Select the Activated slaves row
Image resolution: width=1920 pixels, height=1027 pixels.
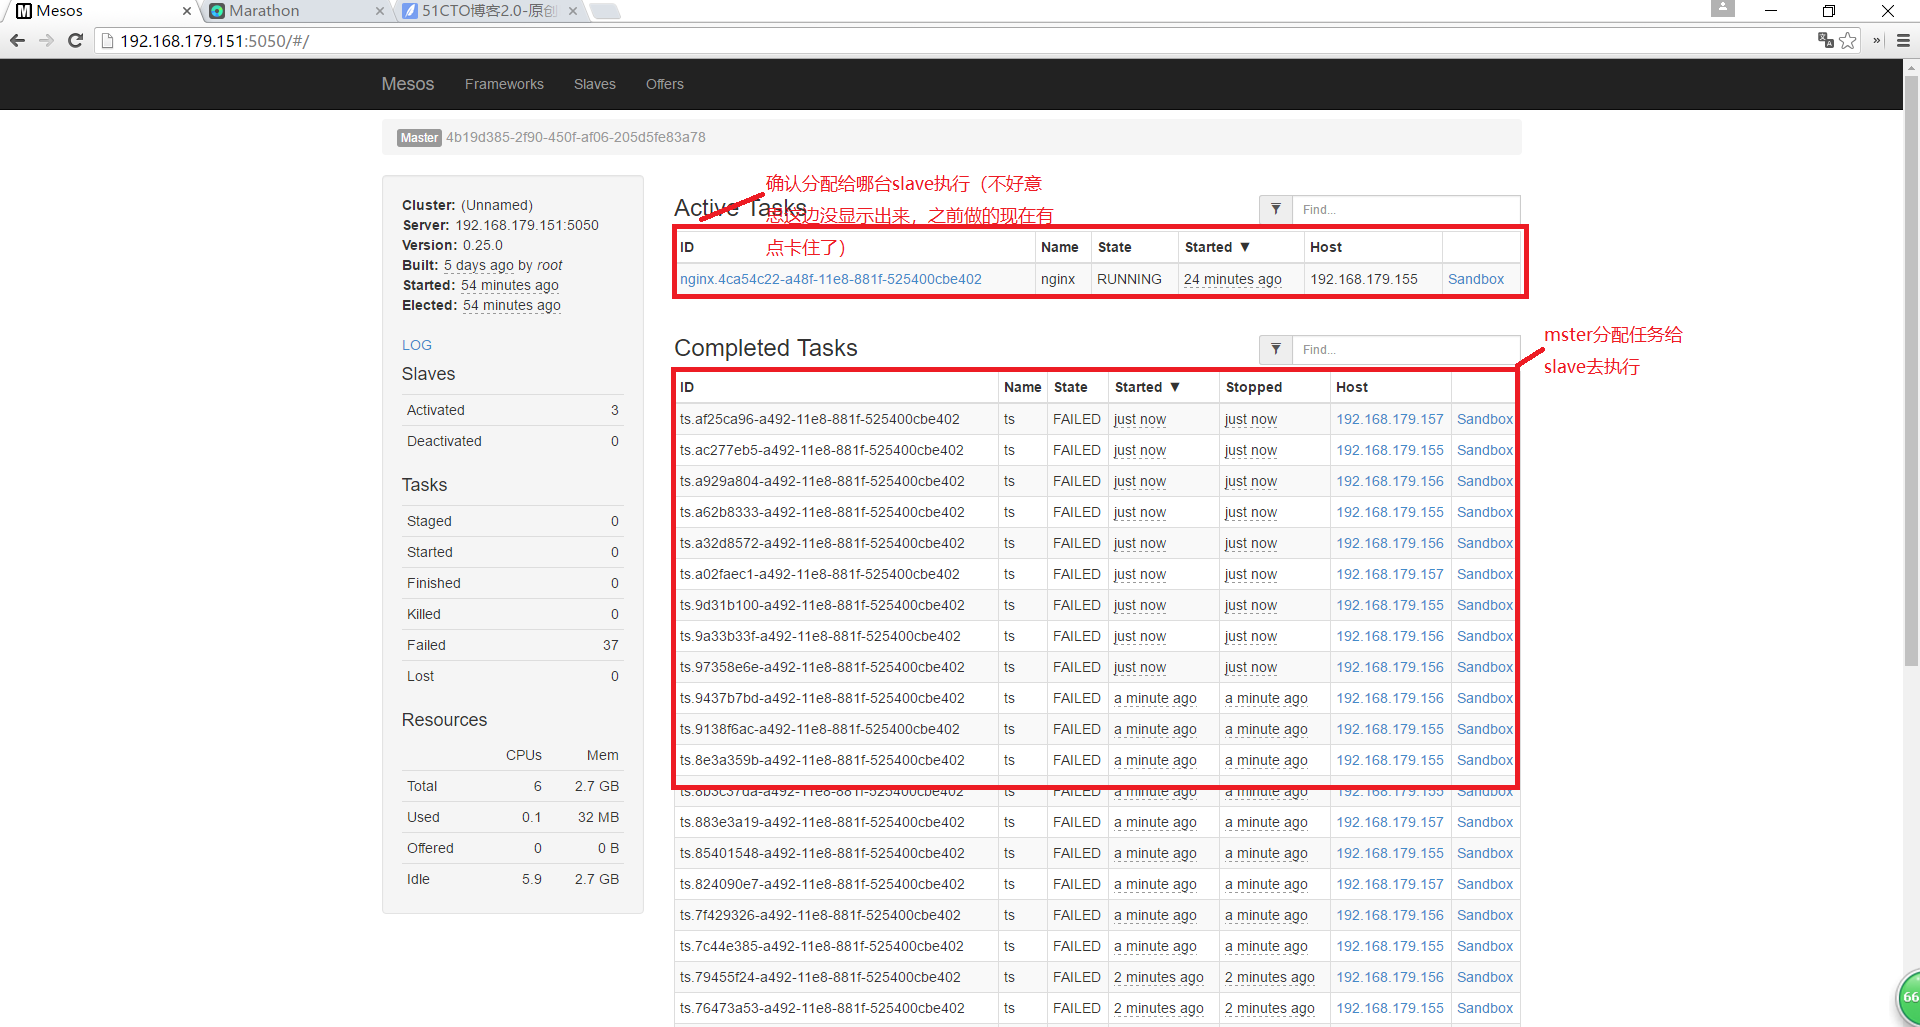[x=512, y=410]
